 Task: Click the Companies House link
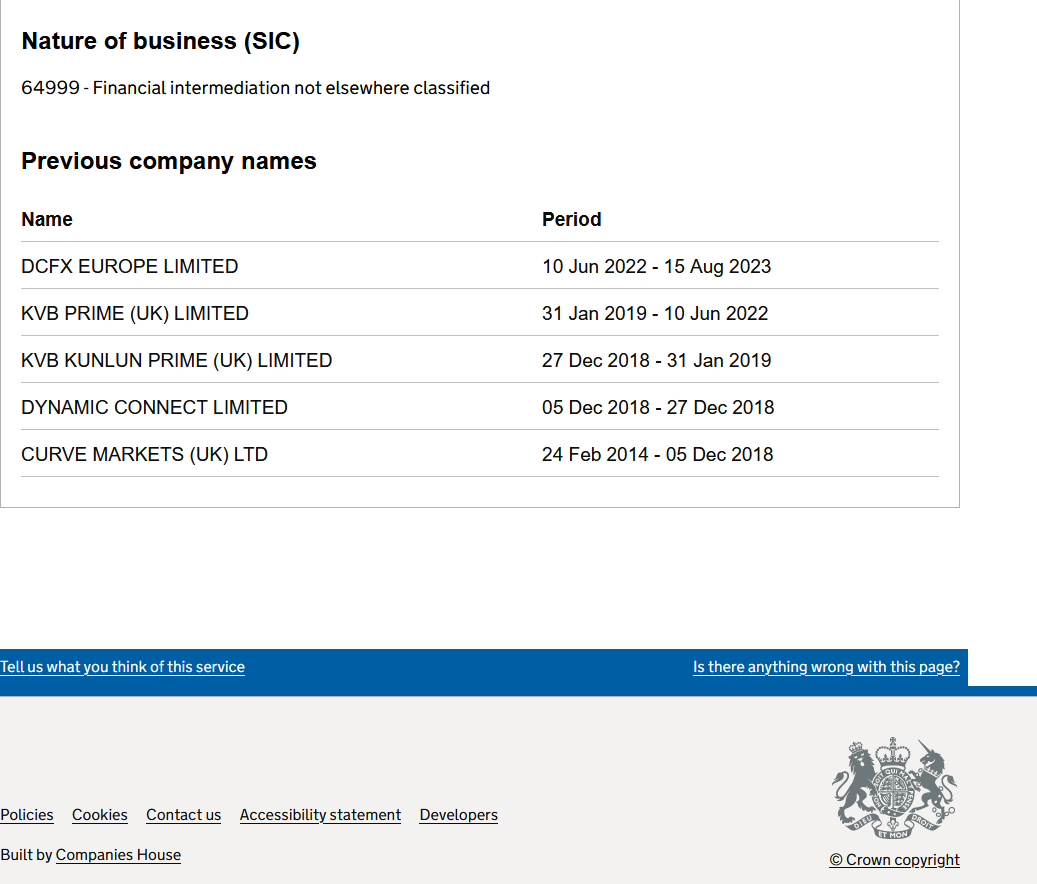[x=118, y=855]
